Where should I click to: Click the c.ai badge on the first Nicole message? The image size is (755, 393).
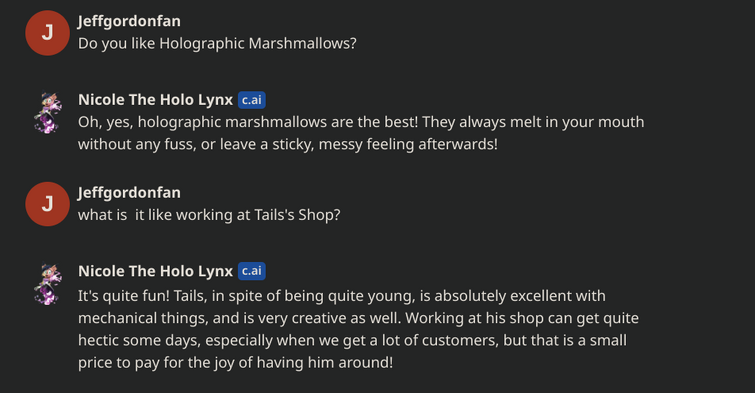click(x=252, y=100)
